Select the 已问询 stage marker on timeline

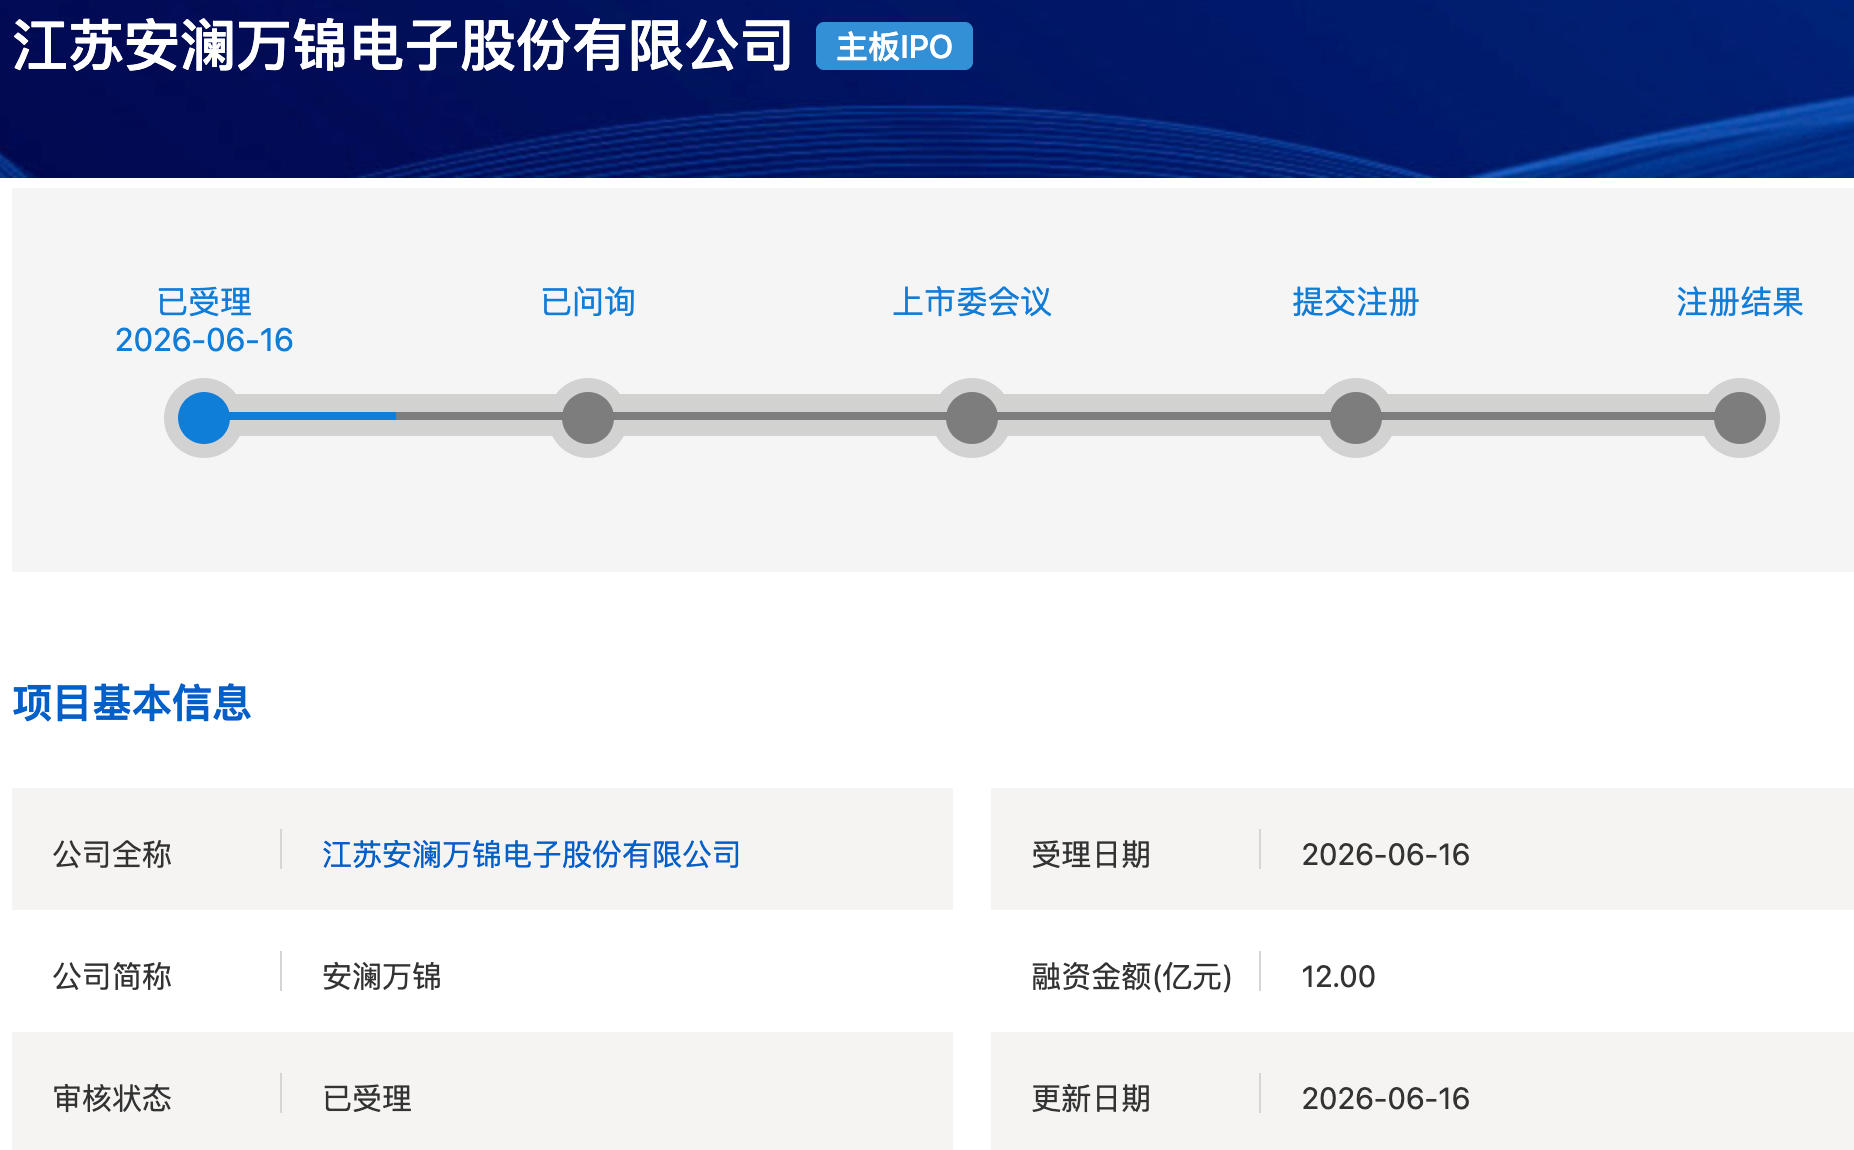(x=588, y=418)
